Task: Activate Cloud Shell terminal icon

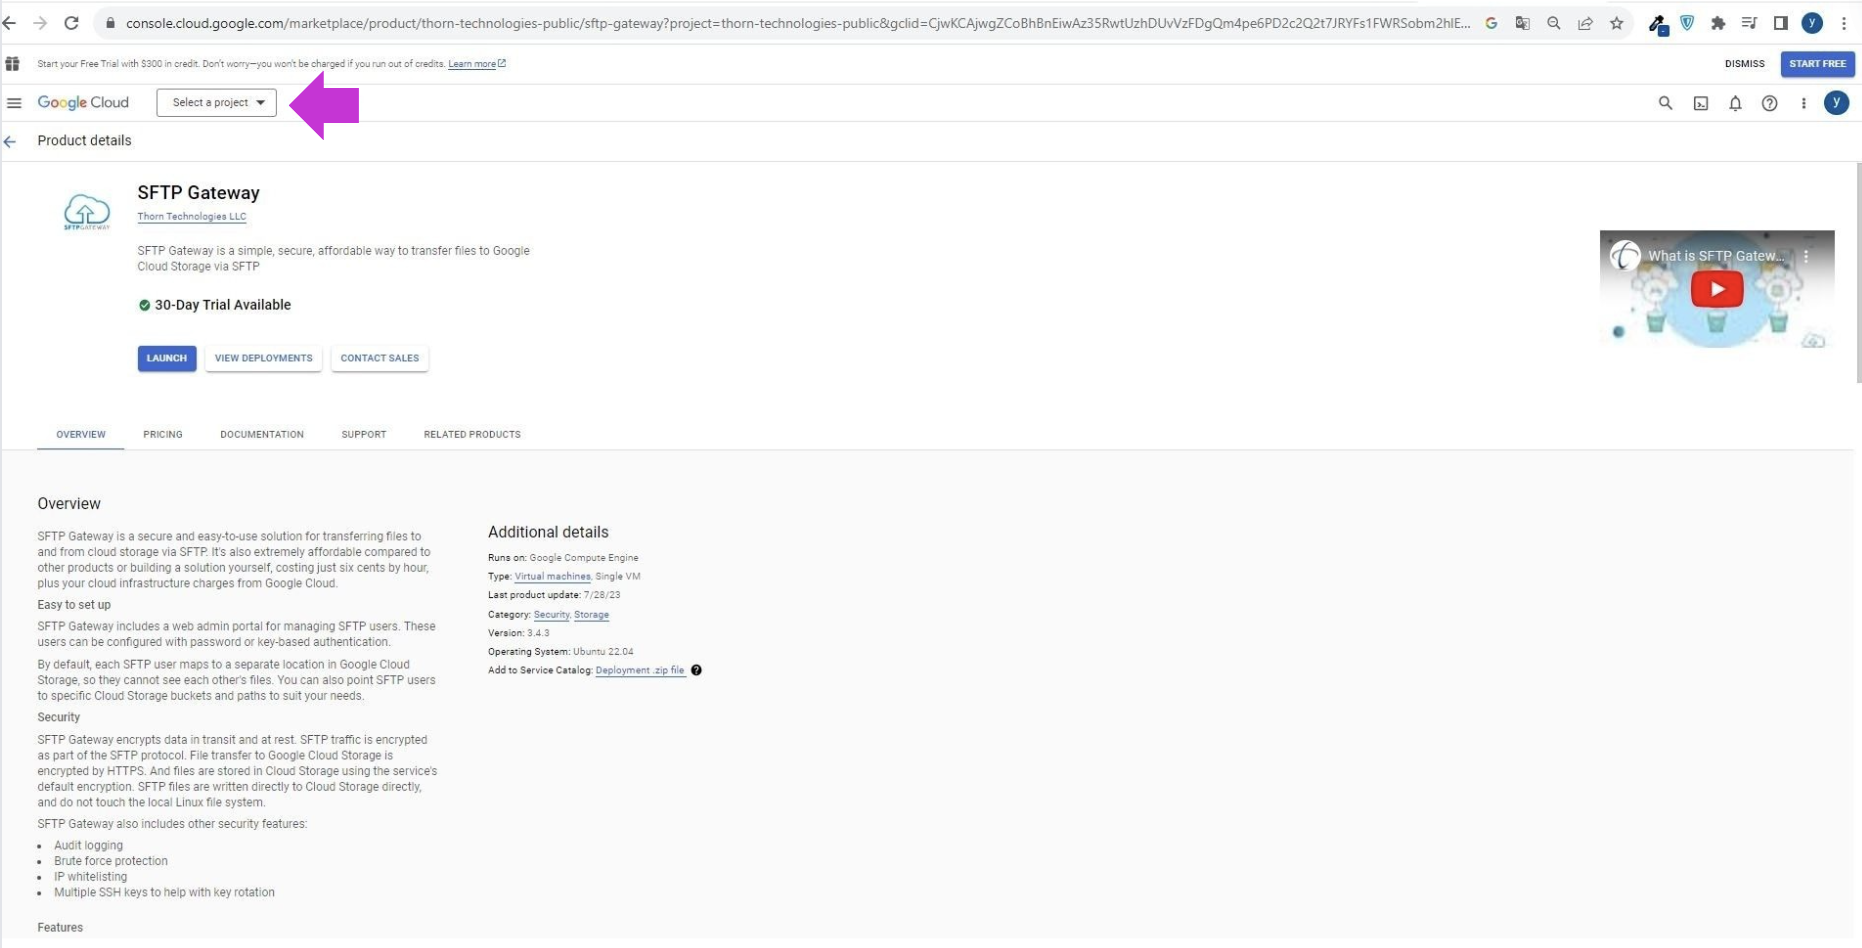Action: (1701, 103)
